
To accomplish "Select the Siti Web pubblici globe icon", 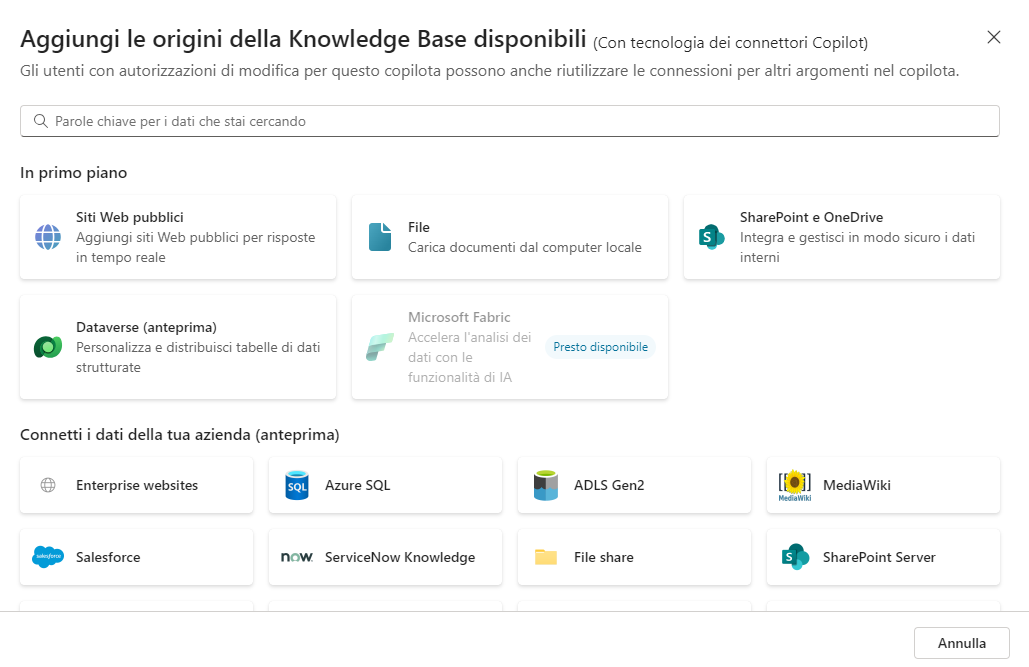I will pyautogui.click(x=48, y=239).
